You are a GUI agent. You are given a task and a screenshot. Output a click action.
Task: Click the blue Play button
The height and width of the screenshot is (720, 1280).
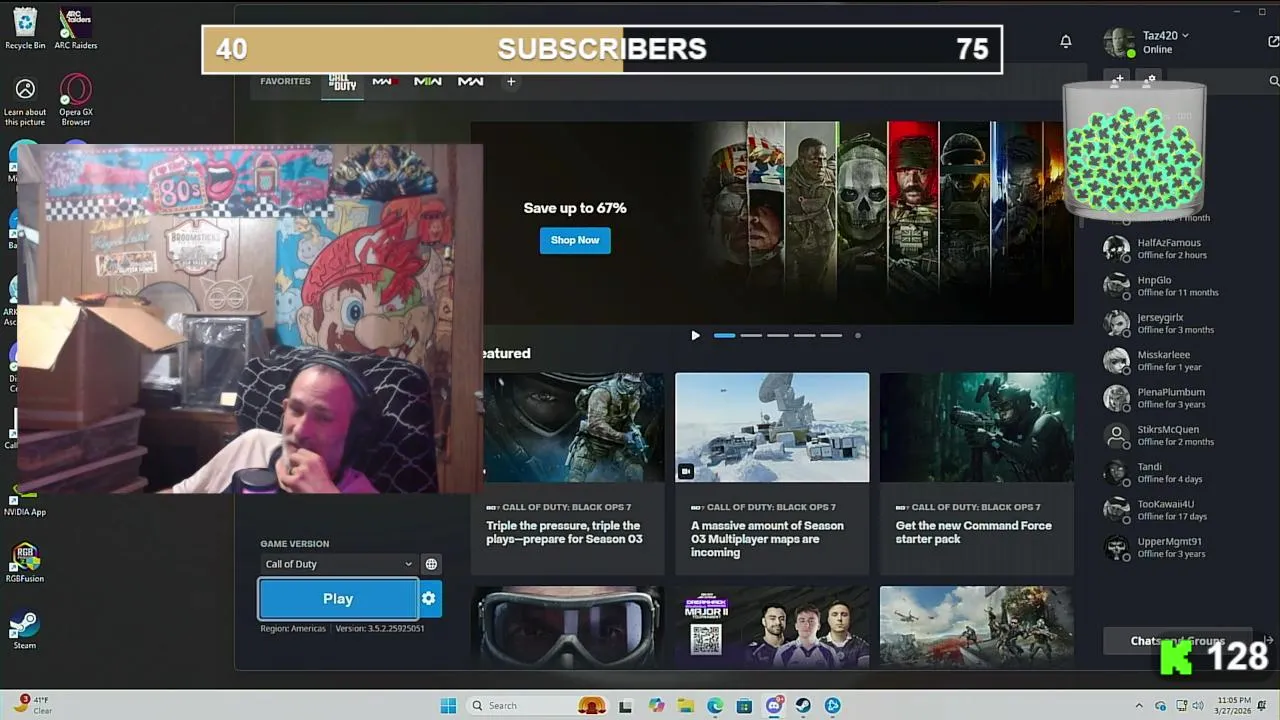pyautogui.click(x=338, y=599)
